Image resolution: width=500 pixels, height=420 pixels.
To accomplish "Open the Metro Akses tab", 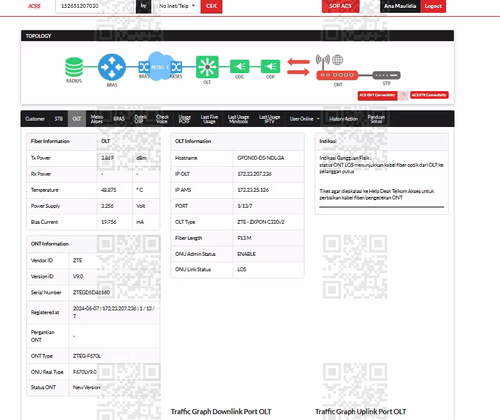I will (97, 119).
